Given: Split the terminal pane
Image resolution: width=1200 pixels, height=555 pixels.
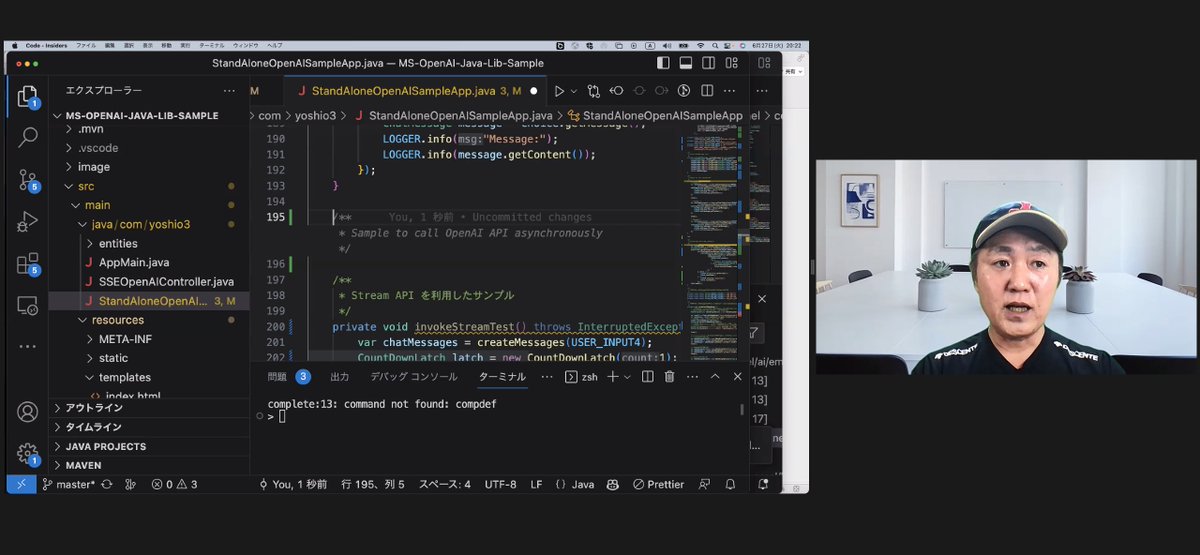Looking at the screenshot, I should (647, 377).
